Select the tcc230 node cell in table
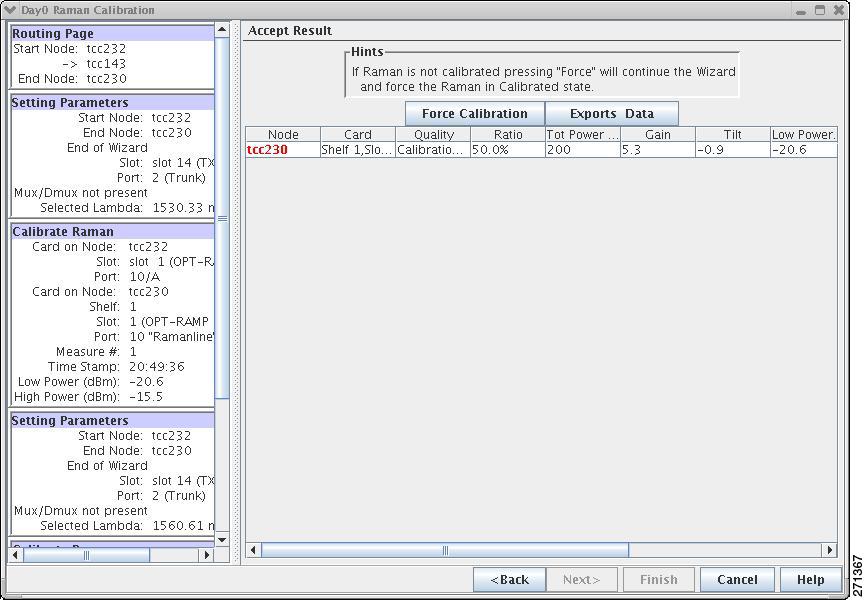 coord(283,149)
